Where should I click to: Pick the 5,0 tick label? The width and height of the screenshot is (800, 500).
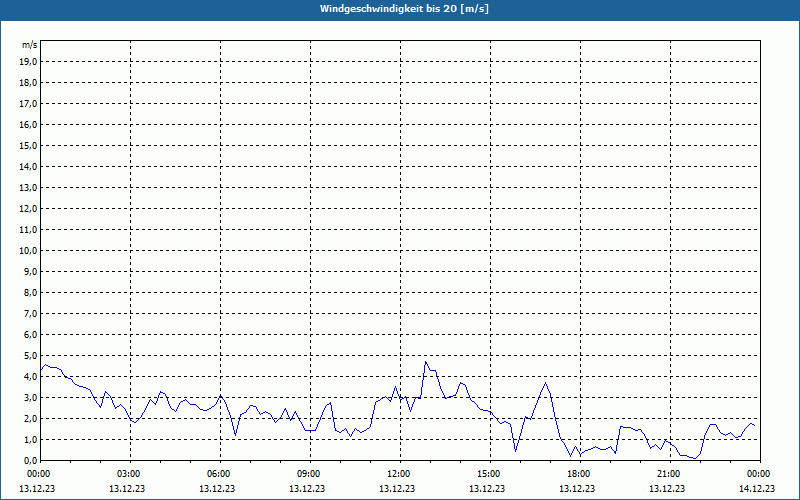[x=30, y=356]
